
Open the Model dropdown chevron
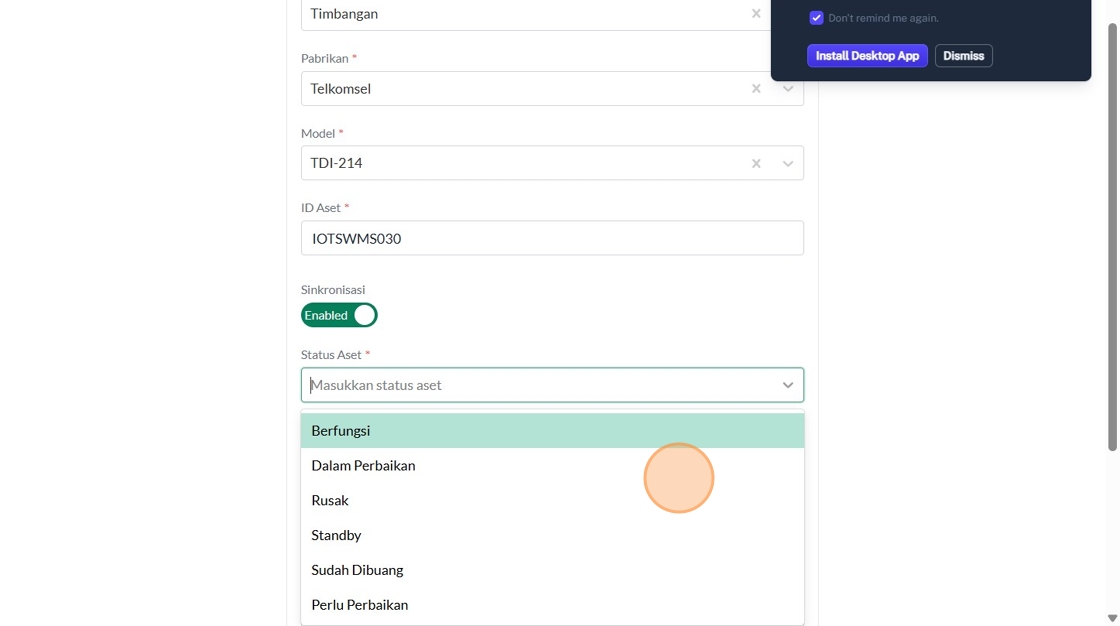pos(788,163)
